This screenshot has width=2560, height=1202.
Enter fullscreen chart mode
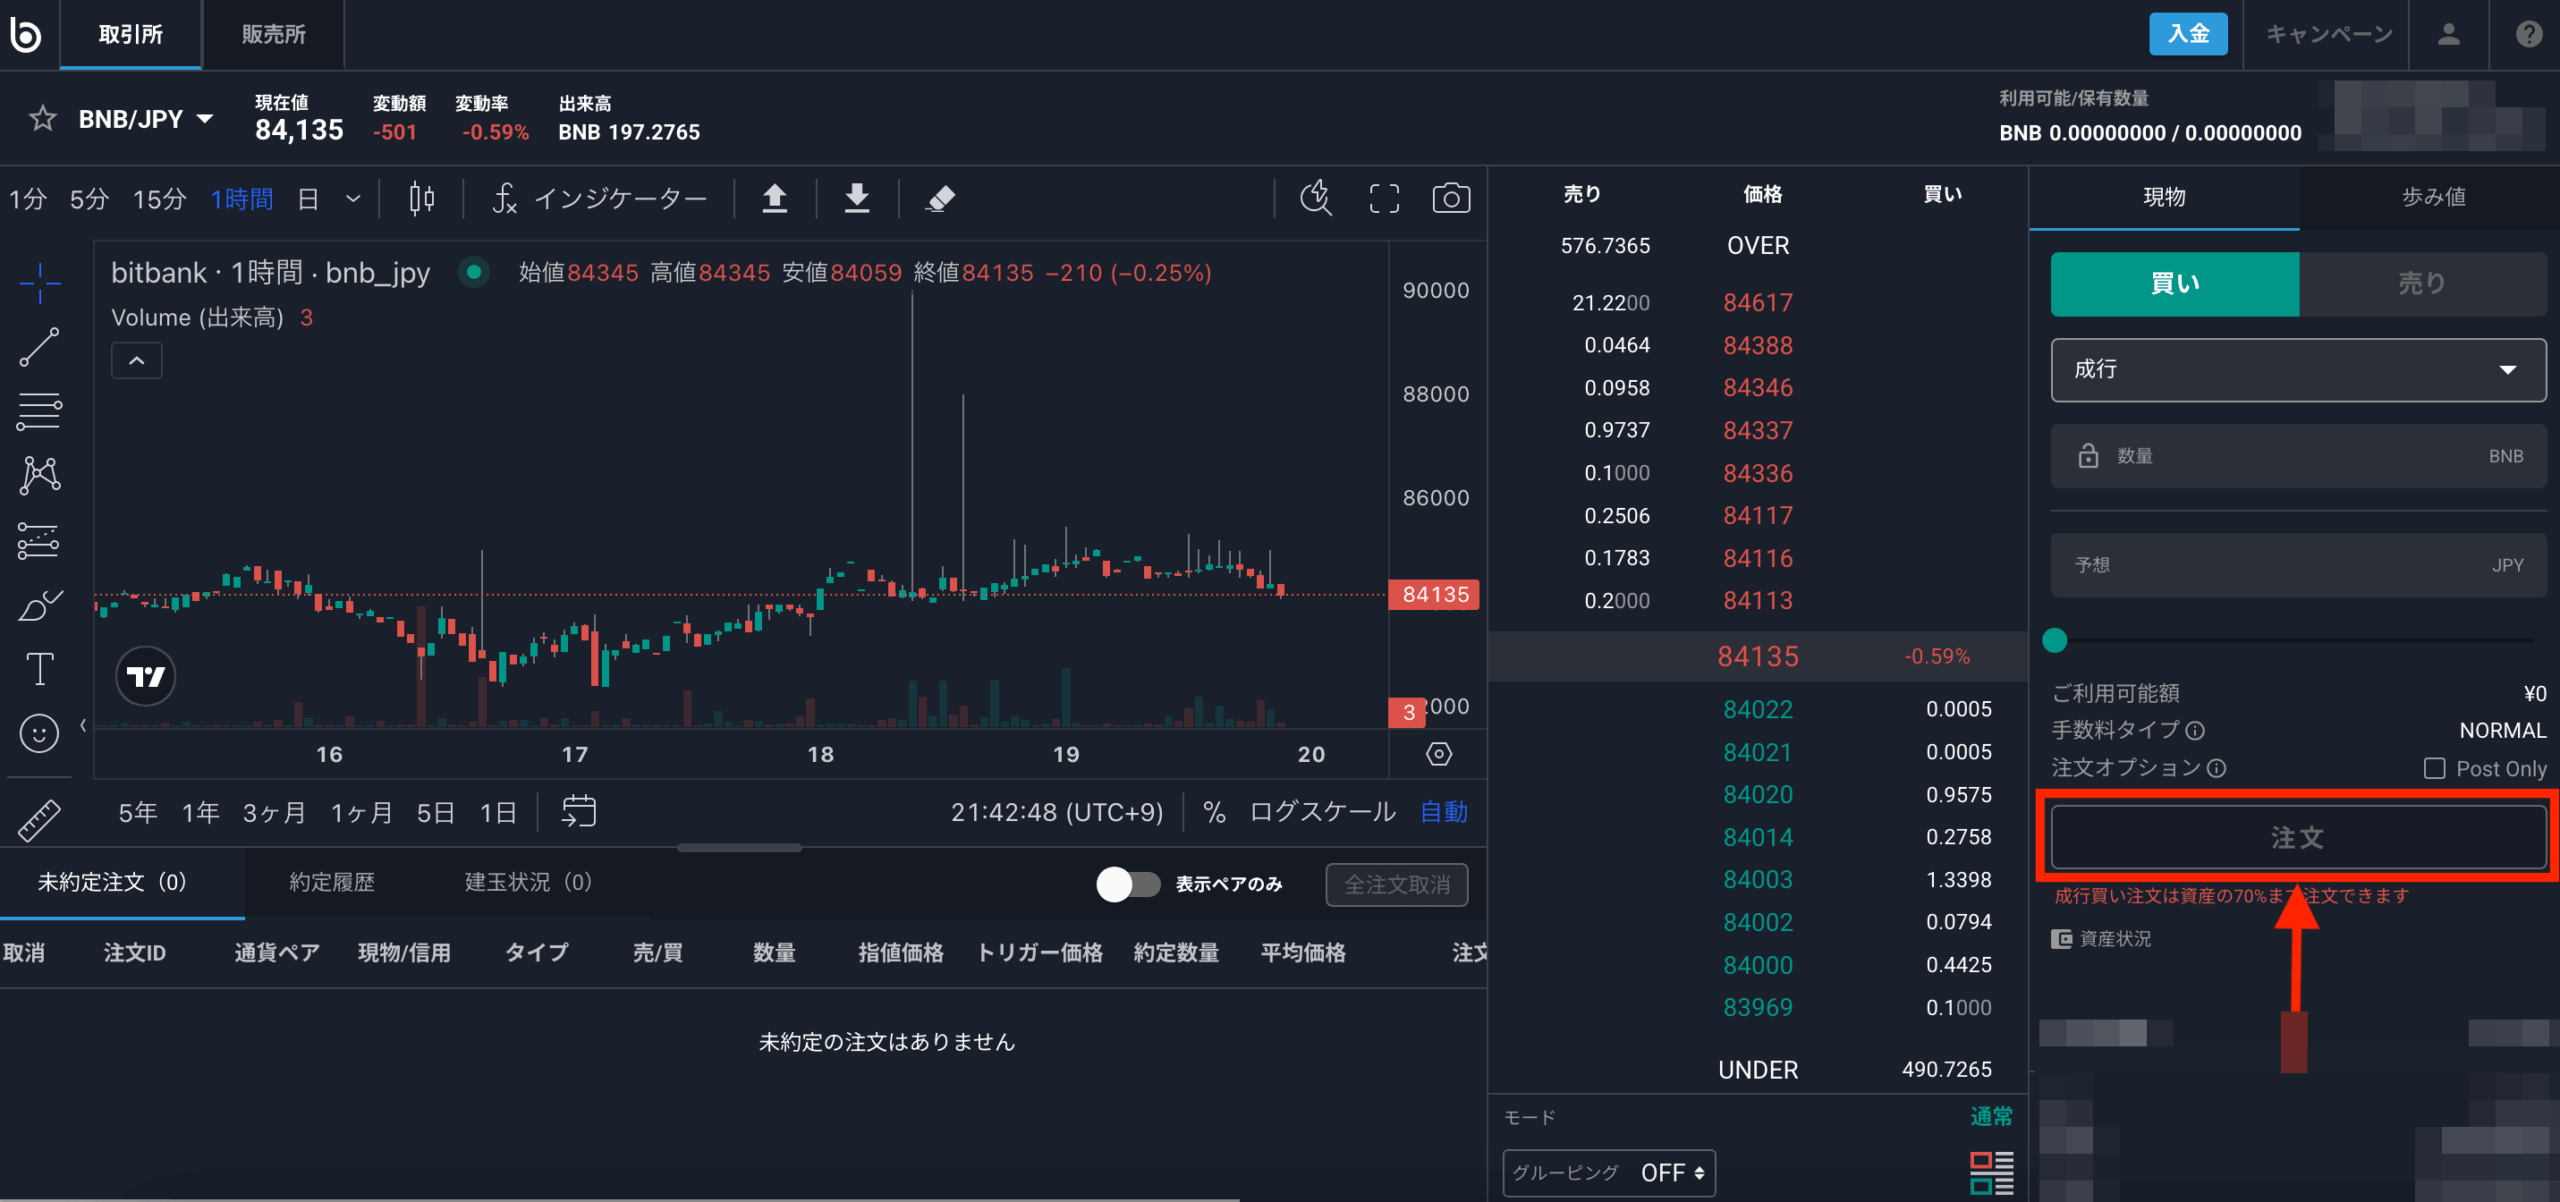click(1384, 198)
